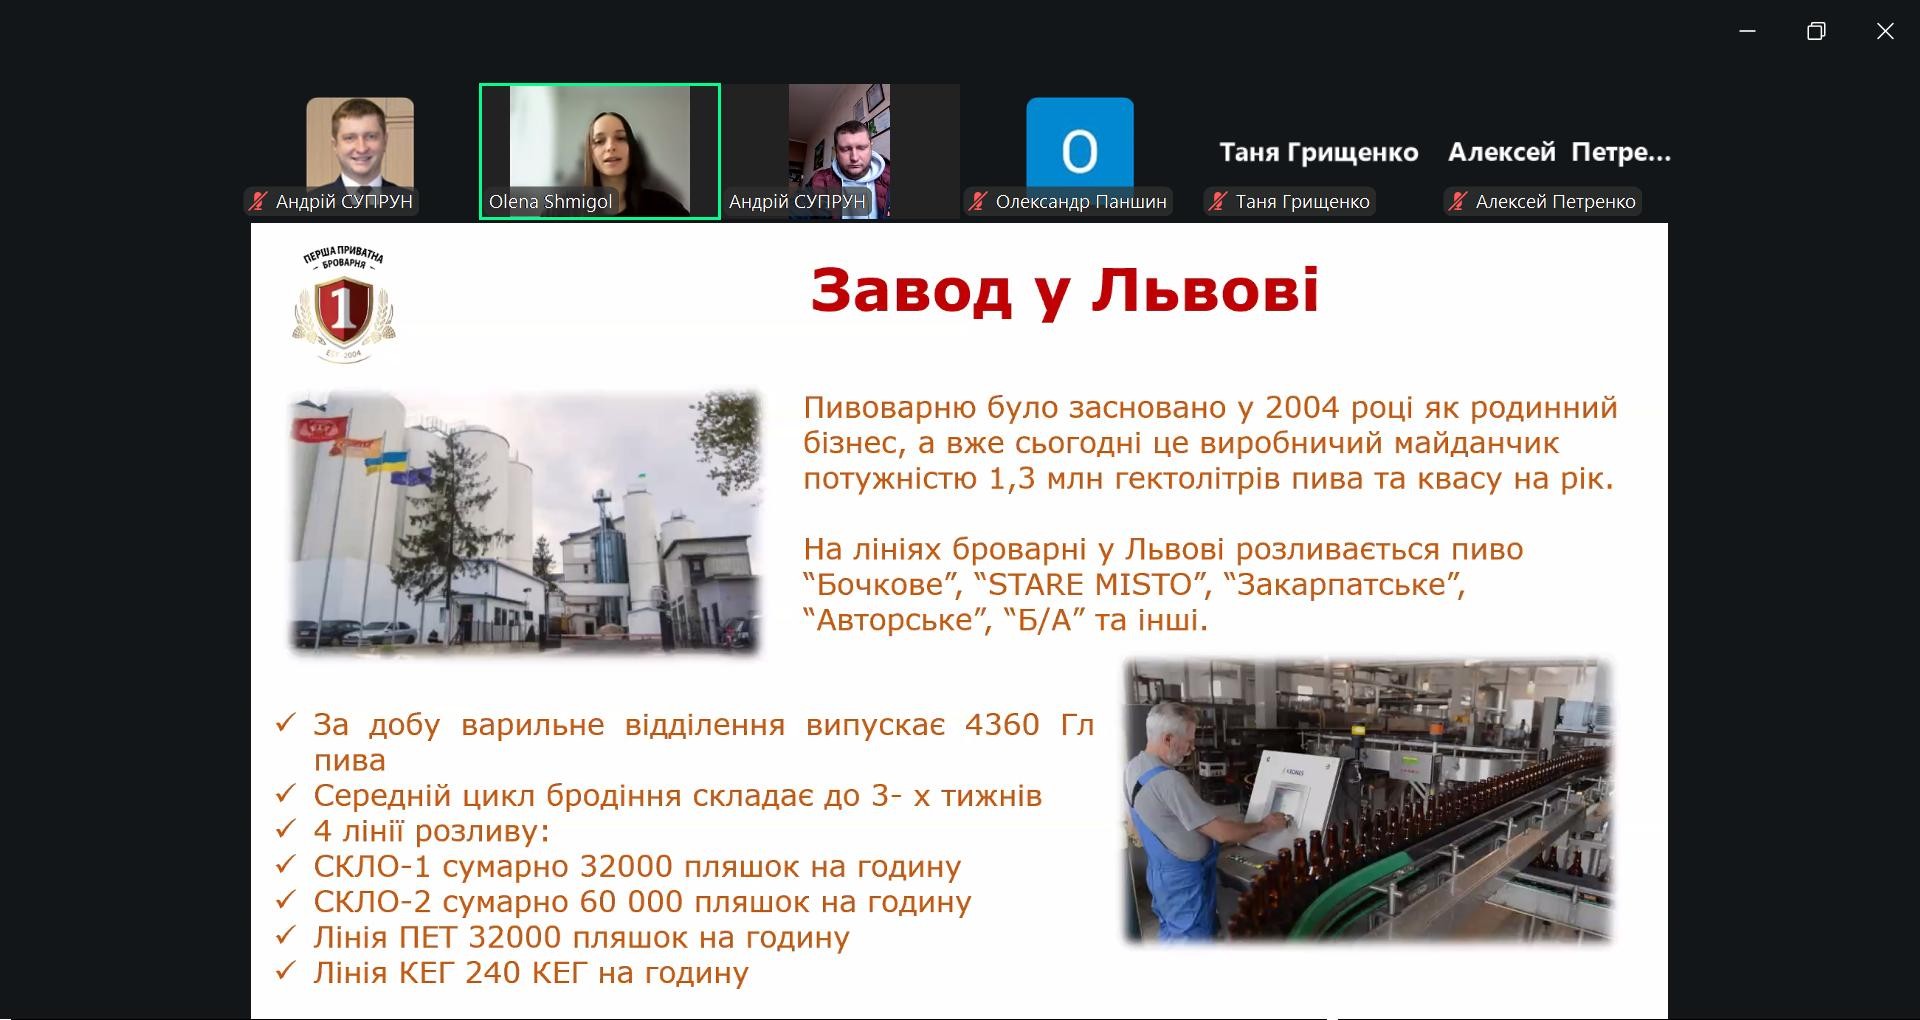Click the Перша приватна броварня logo
1920x1020 pixels.
(x=343, y=304)
